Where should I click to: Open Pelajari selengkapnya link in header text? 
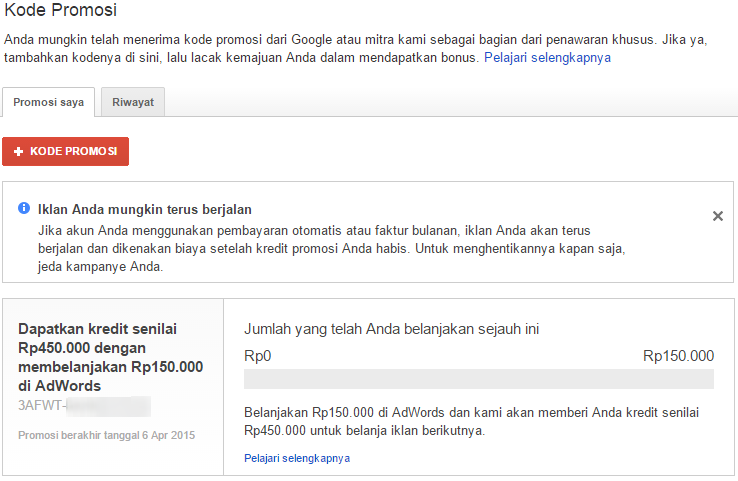547,57
